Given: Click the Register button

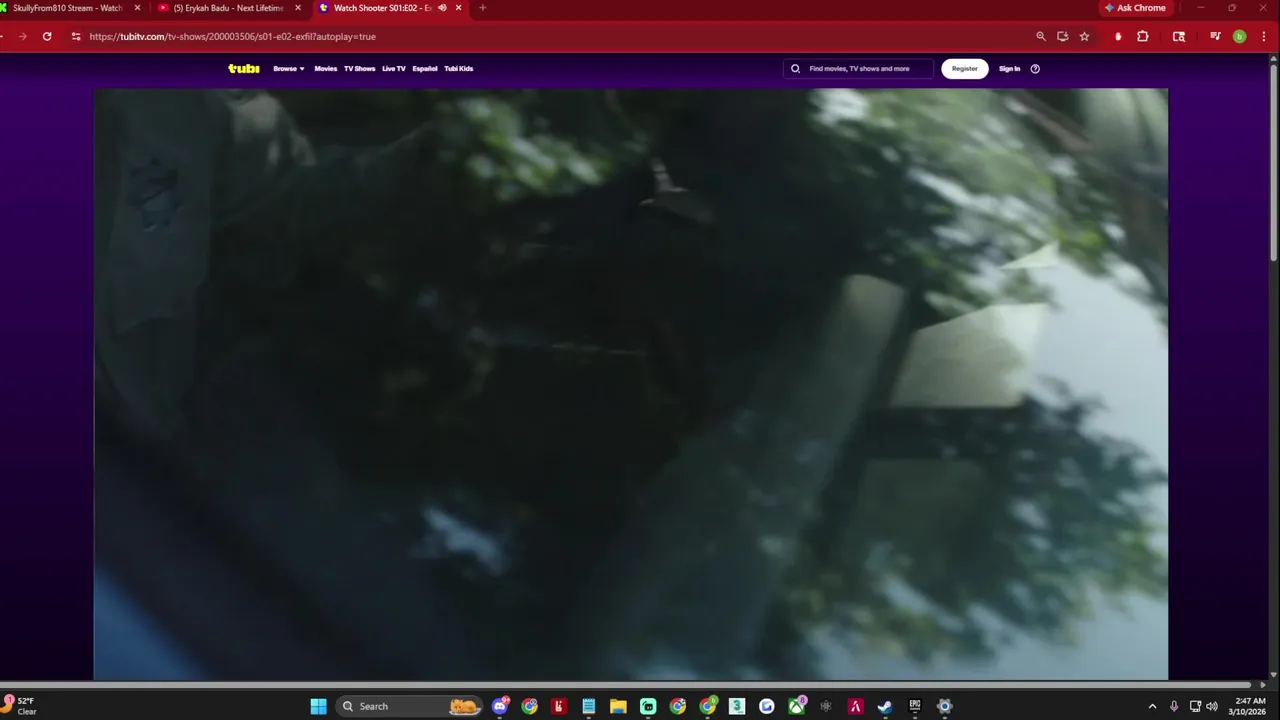Looking at the screenshot, I should coord(965,69).
